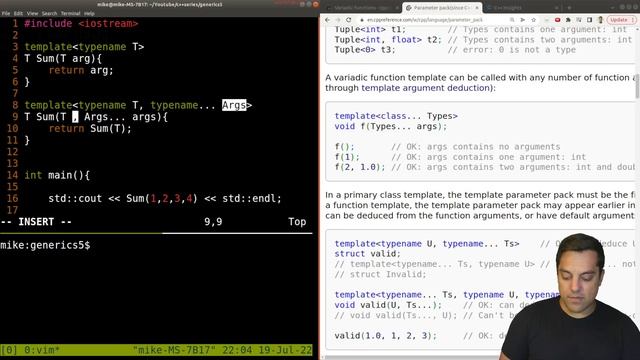This screenshot has height=360, width=640.
Task: Open Help menu in terminal window
Action: [x=89, y=13]
